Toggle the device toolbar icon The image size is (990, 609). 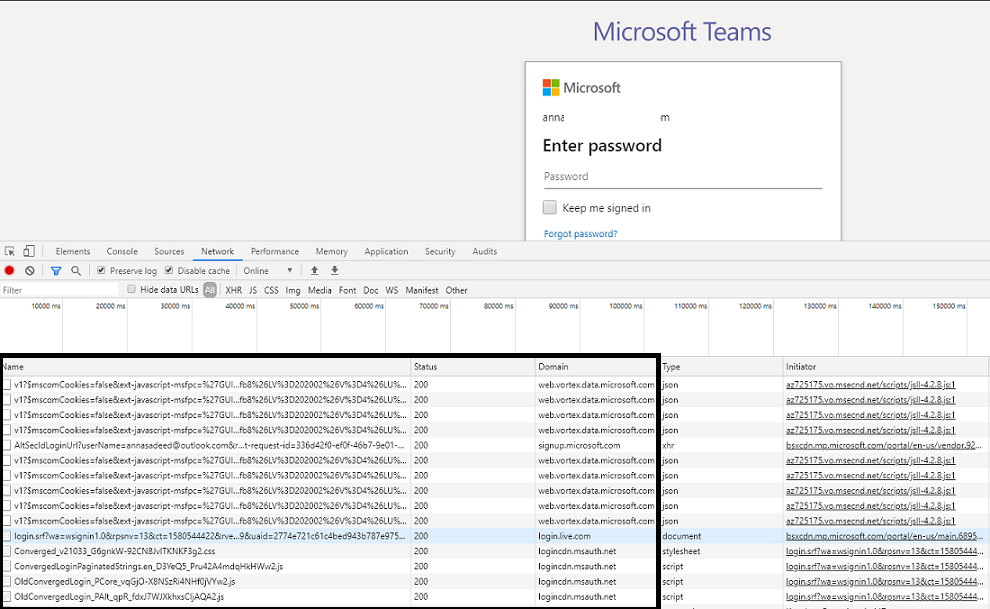(29, 251)
